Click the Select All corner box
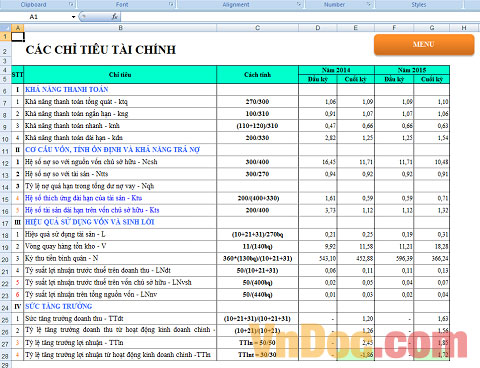Image resolution: width=480 pixels, height=368 pixels. tap(6, 28)
